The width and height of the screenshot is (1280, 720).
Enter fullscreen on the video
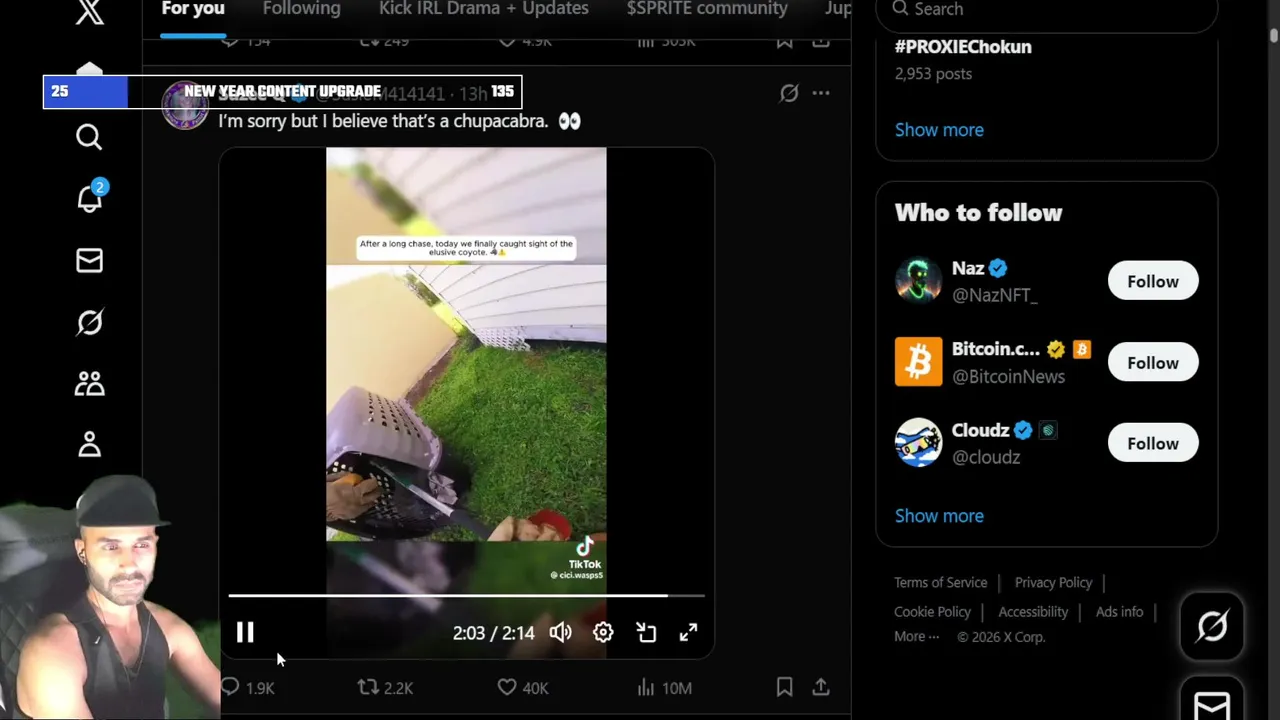688,632
